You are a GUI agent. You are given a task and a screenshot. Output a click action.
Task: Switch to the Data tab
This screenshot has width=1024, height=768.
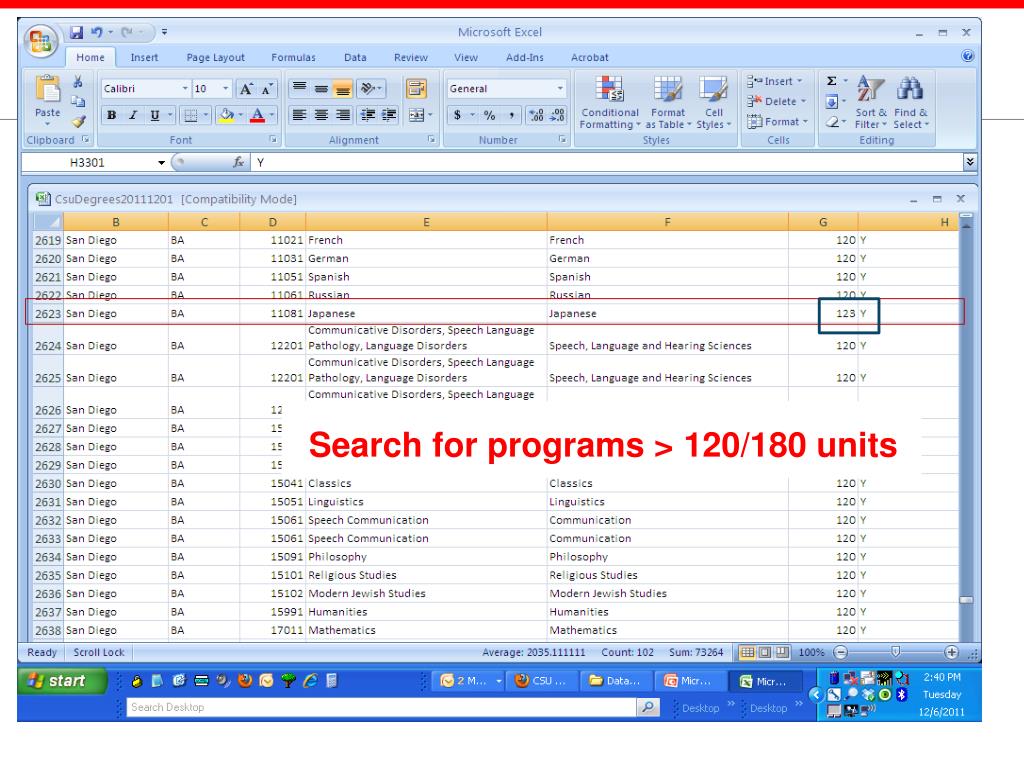(355, 57)
